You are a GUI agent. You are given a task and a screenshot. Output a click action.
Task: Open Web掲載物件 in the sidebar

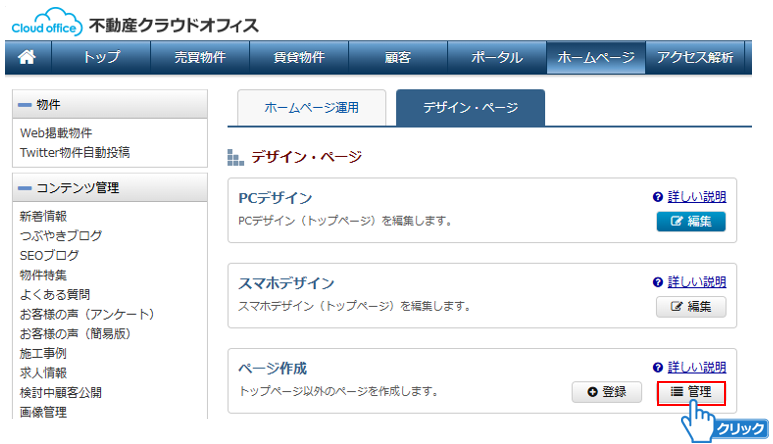(56, 133)
